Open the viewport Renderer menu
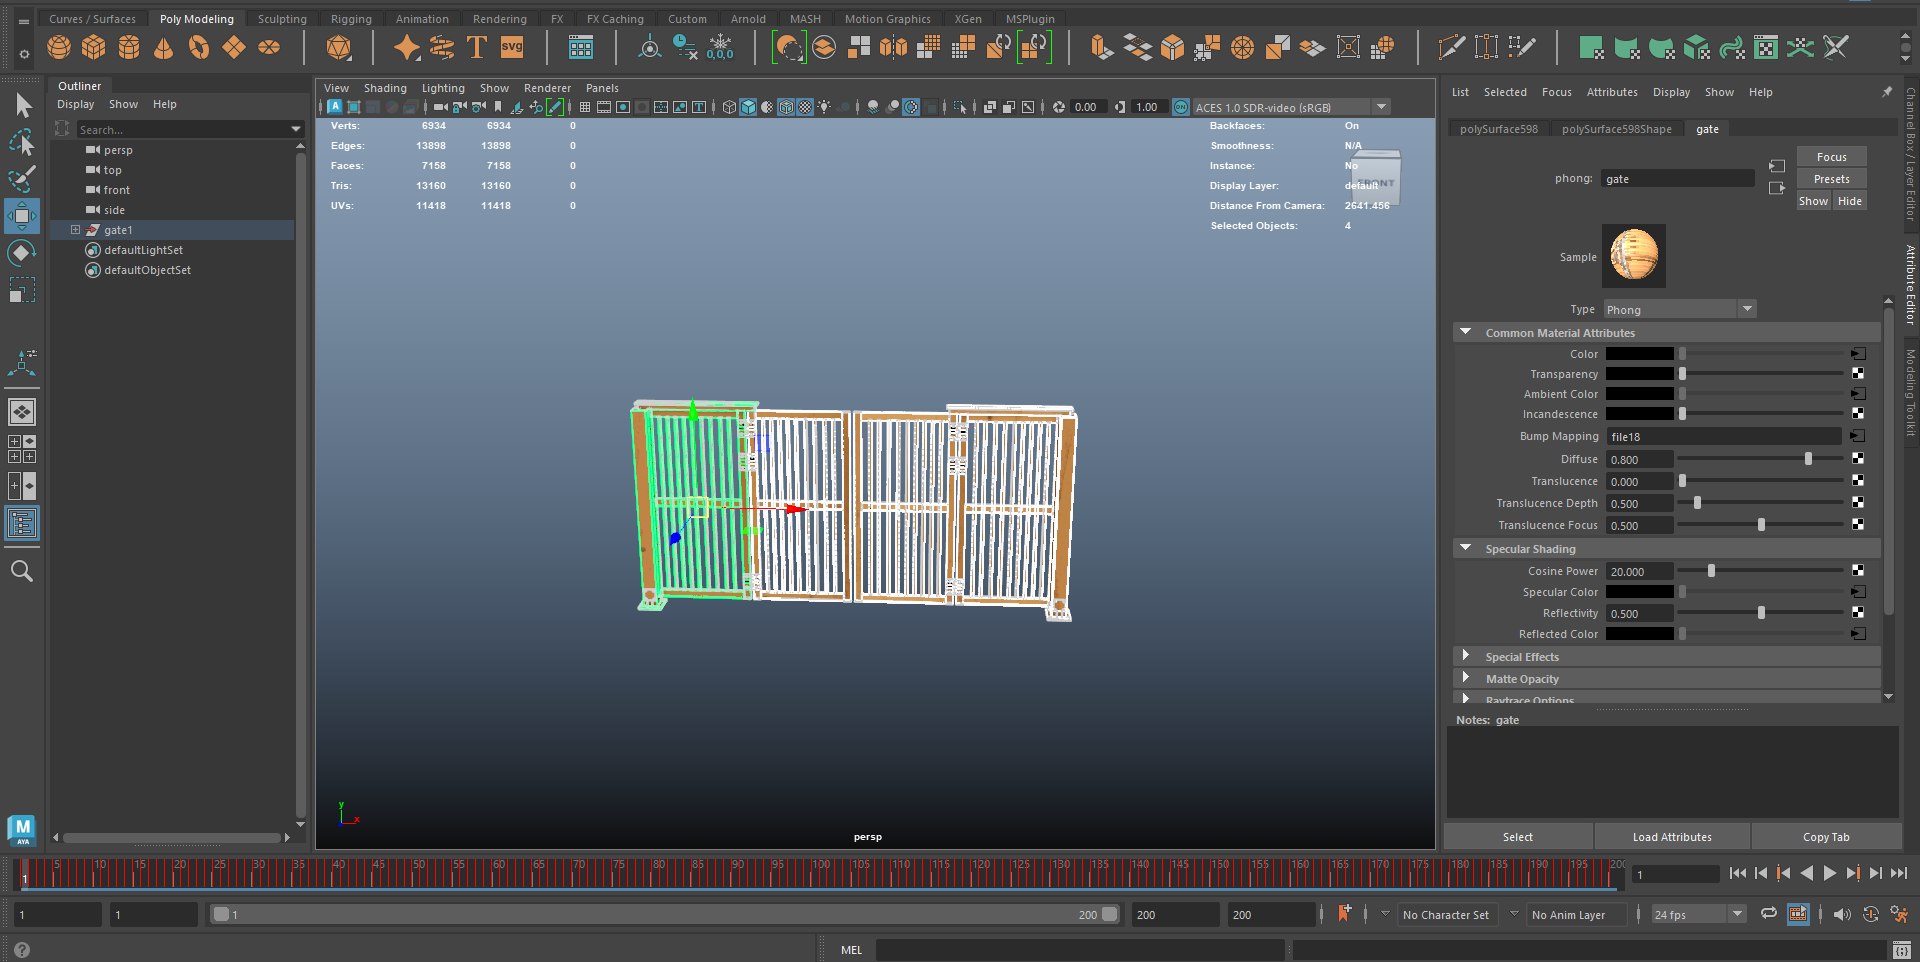 coord(547,88)
